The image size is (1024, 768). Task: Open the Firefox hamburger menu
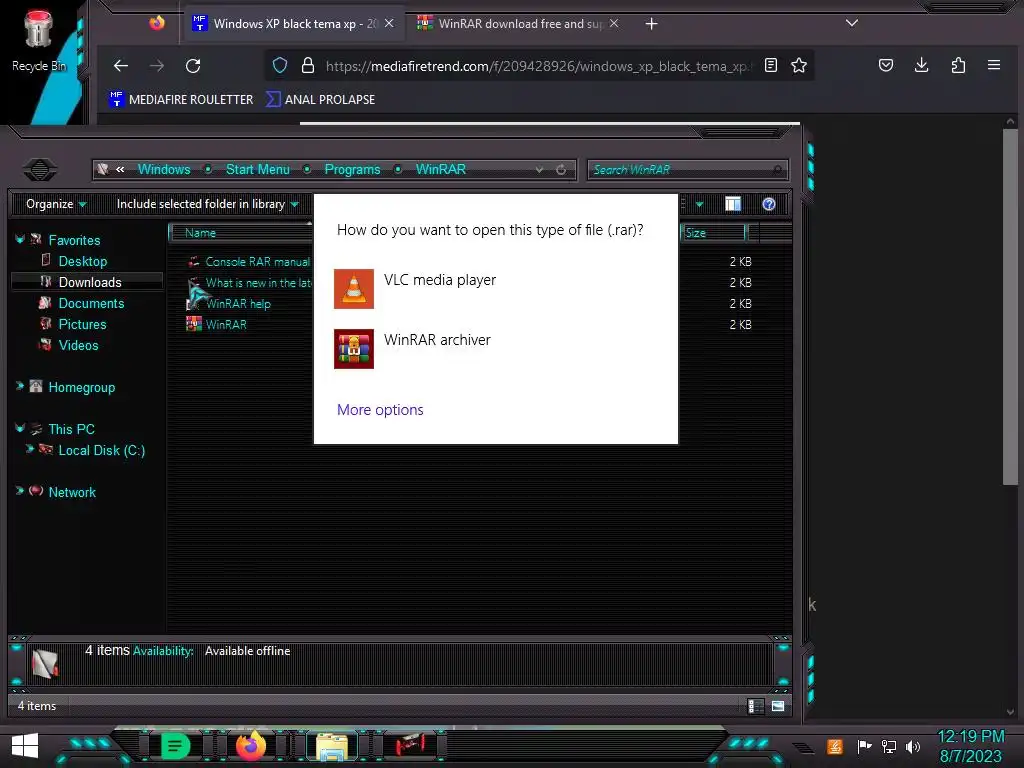point(994,65)
